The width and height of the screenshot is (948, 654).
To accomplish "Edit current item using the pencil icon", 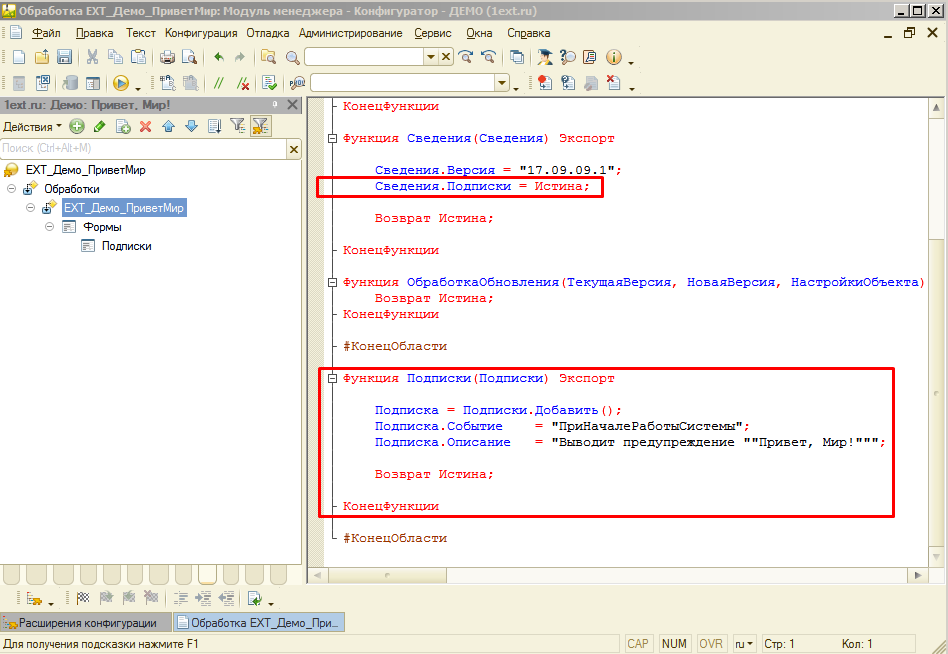I will (99, 127).
